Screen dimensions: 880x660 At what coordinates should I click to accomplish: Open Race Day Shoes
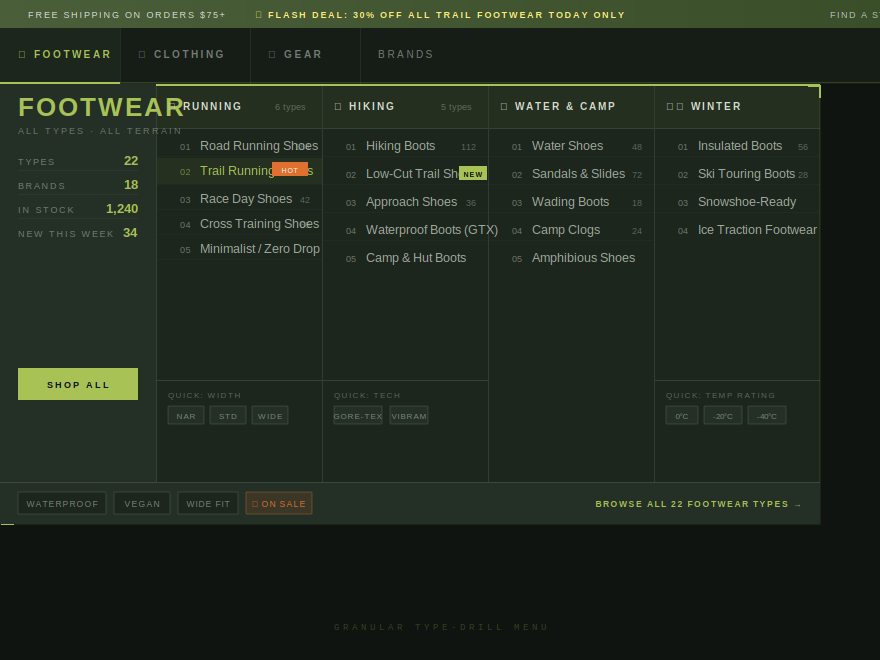point(240,199)
